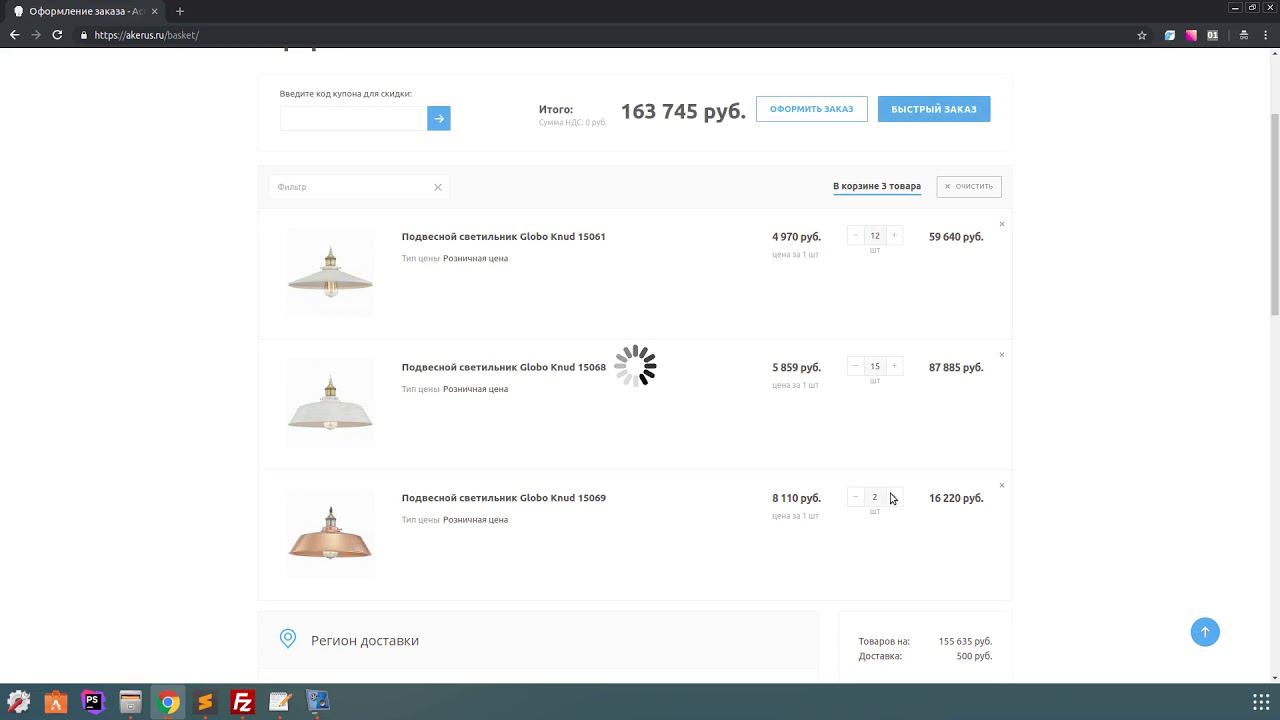Image resolution: width=1280 pixels, height=720 pixels.
Task: Click the Globo Knud 15068 lamp thumbnail
Action: [x=330, y=403]
